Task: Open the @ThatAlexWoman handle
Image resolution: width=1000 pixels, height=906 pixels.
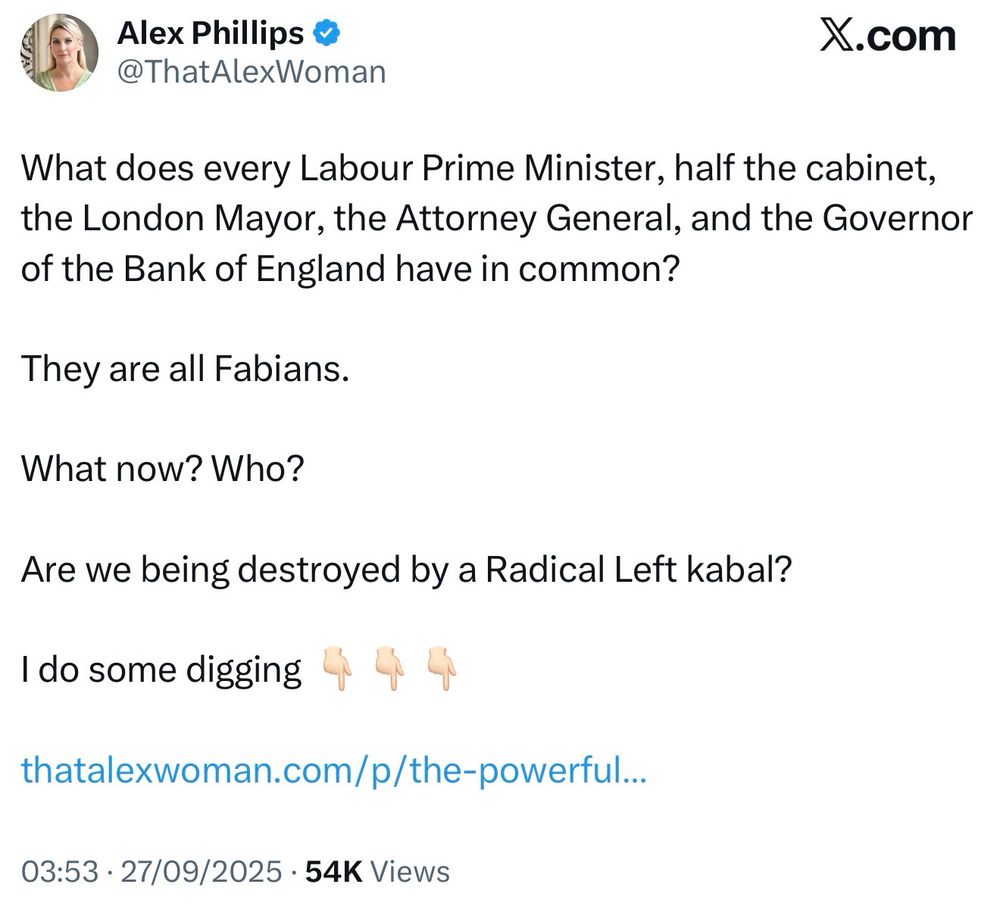Action: pos(252,71)
